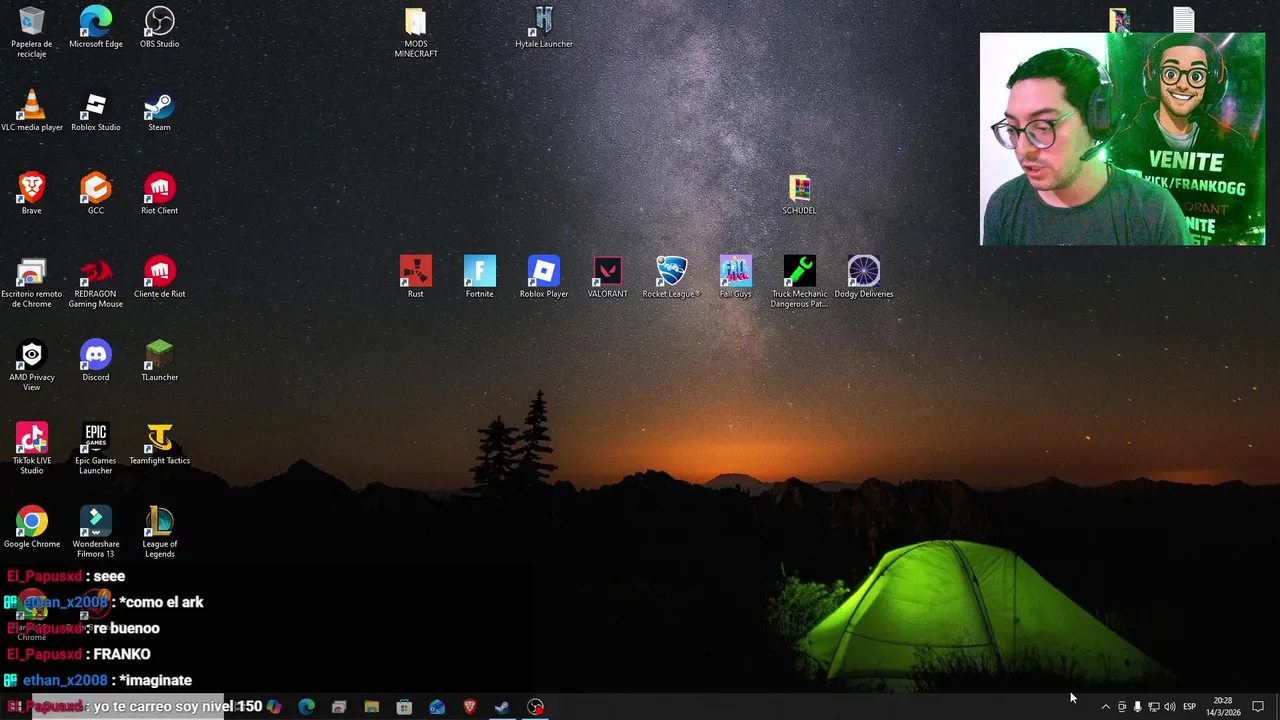Open the network tray icon
1280x720 pixels.
coord(1153,707)
